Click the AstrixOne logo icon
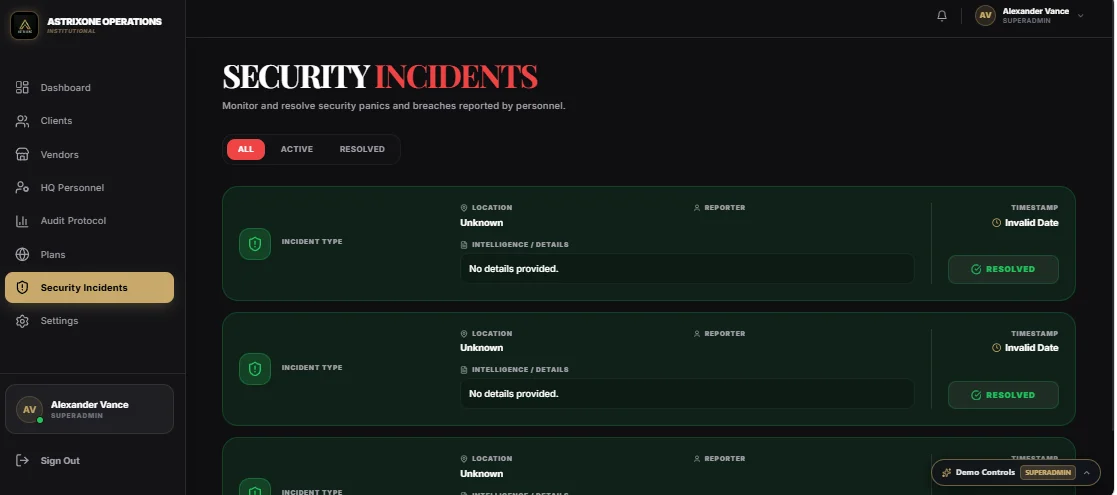Viewport: 1117px width, 495px height. tap(24, 26)
